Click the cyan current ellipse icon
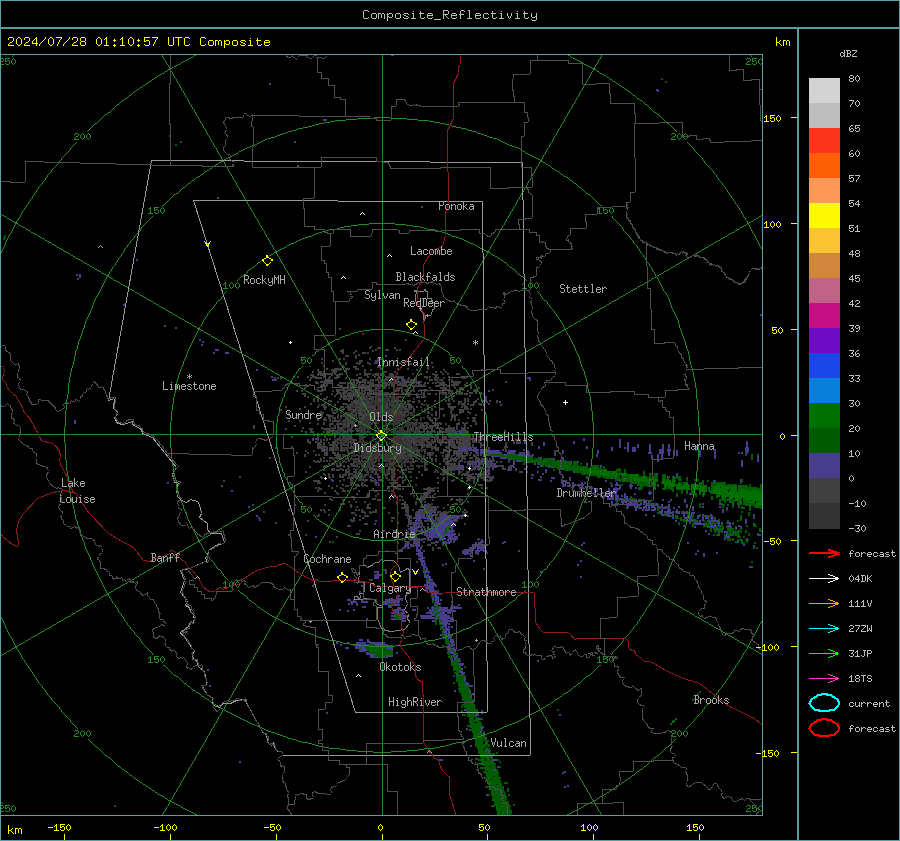900x841 pixels. click(824, 703)
